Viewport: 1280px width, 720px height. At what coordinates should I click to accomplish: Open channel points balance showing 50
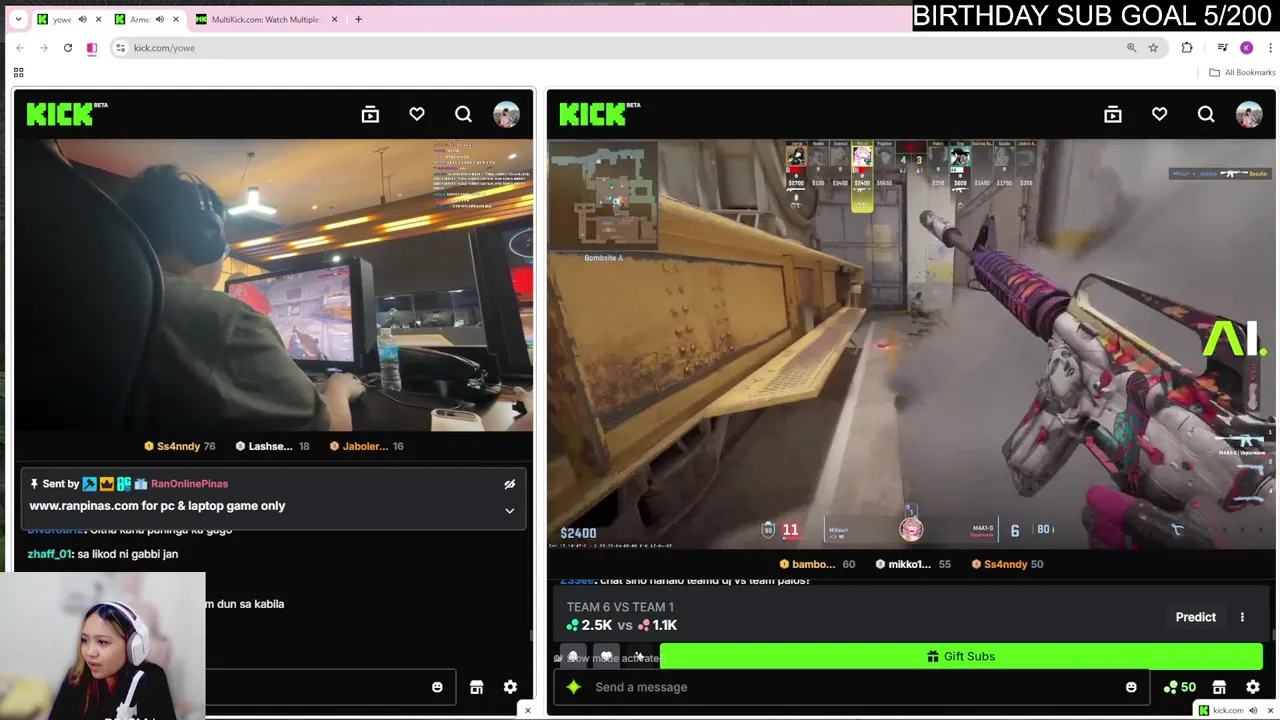[x=1180, y=687]
